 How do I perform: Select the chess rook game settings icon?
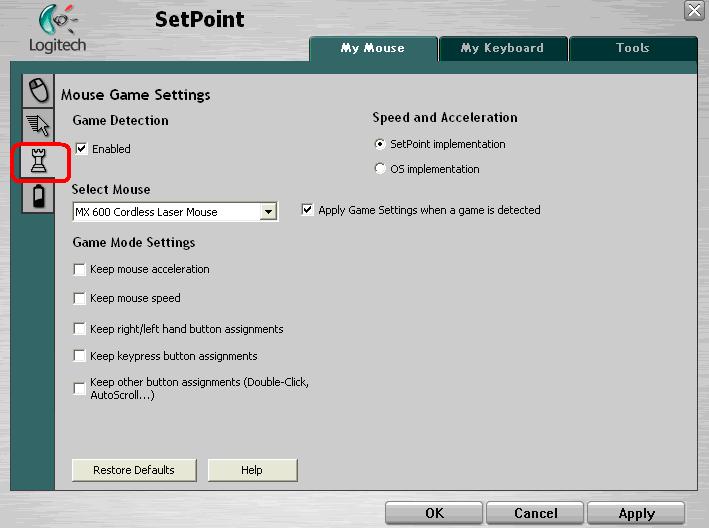[x=38, y=160]
